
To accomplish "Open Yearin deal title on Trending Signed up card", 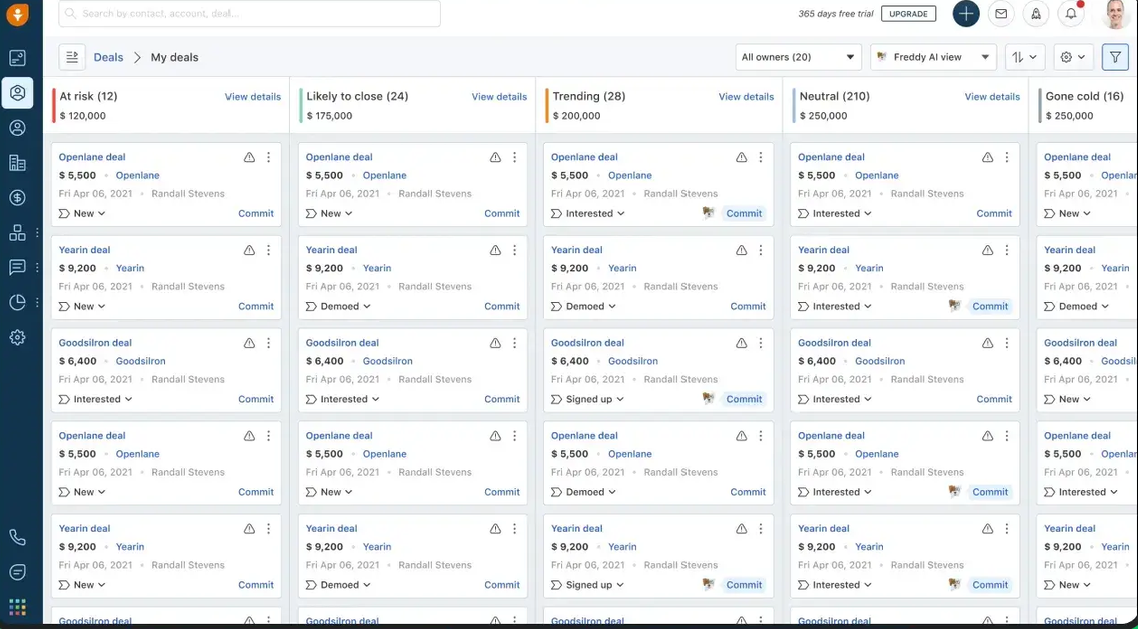I will (576, 528).
